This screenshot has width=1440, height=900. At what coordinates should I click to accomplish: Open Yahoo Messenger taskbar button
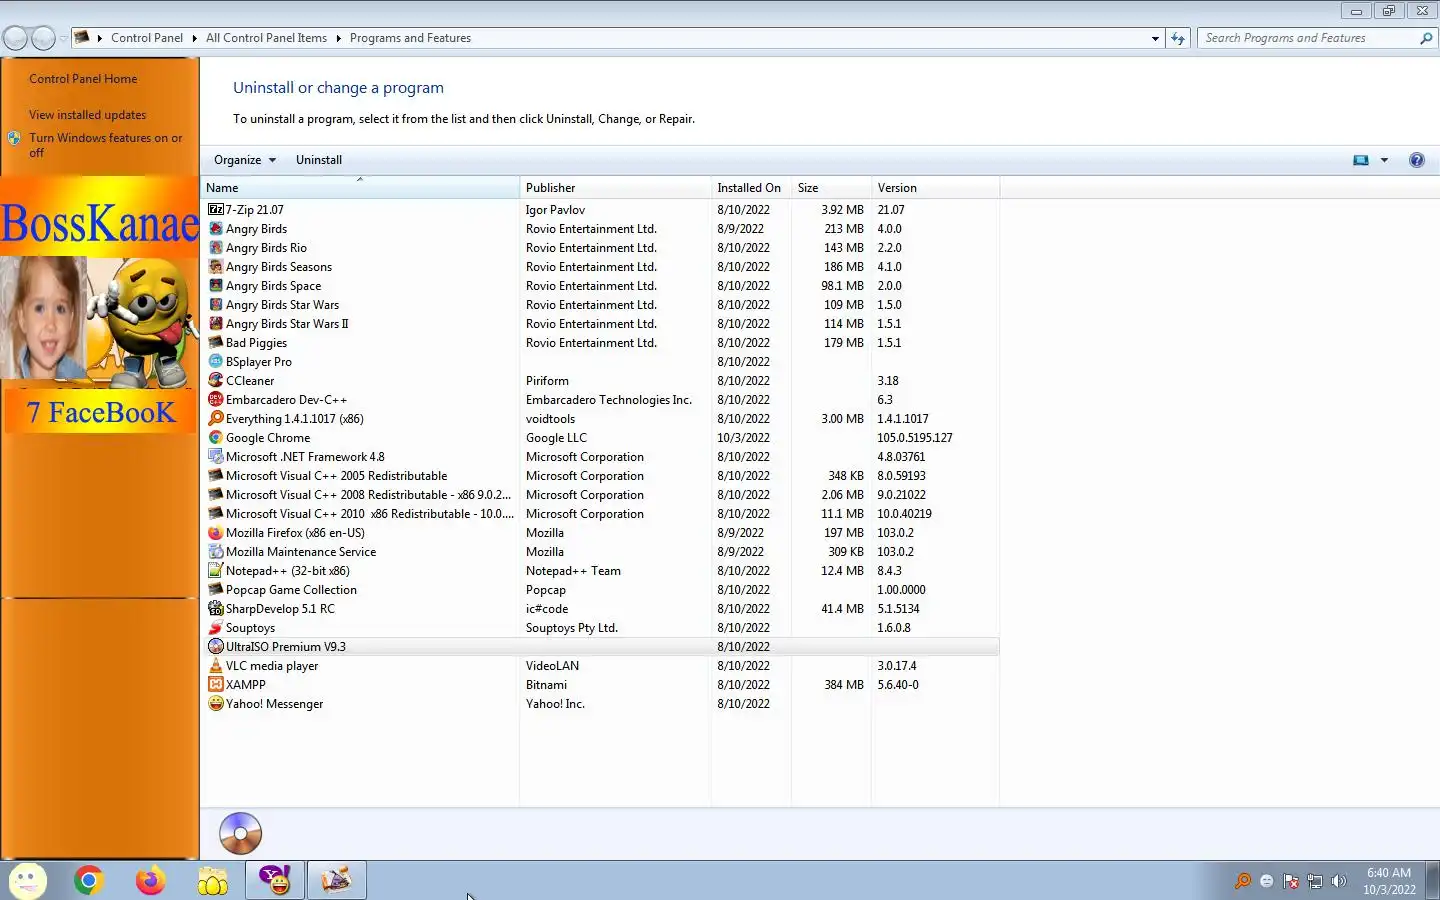click(x=274, y=880)
